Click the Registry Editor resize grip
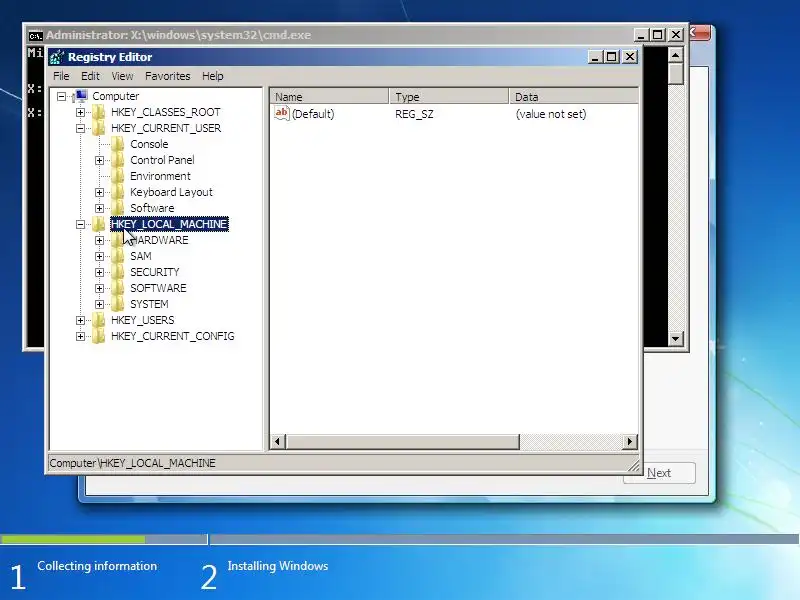 pyautogui.click(x=634, y=465)
